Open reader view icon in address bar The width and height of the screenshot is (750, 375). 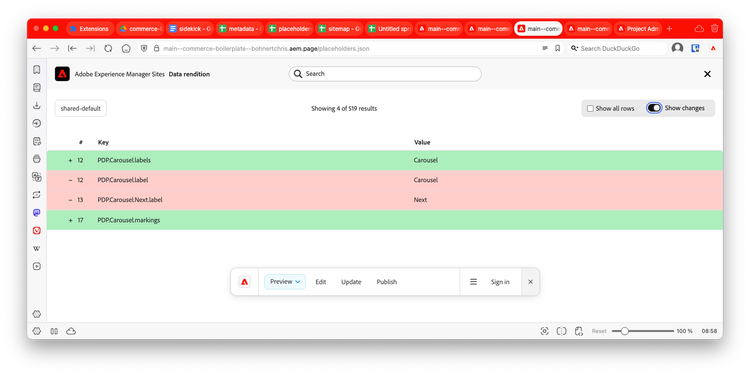545,48
